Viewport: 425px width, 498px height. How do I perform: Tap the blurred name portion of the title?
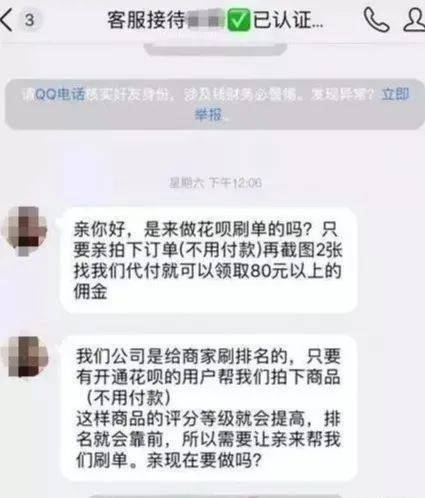click(x=206, y=21)
